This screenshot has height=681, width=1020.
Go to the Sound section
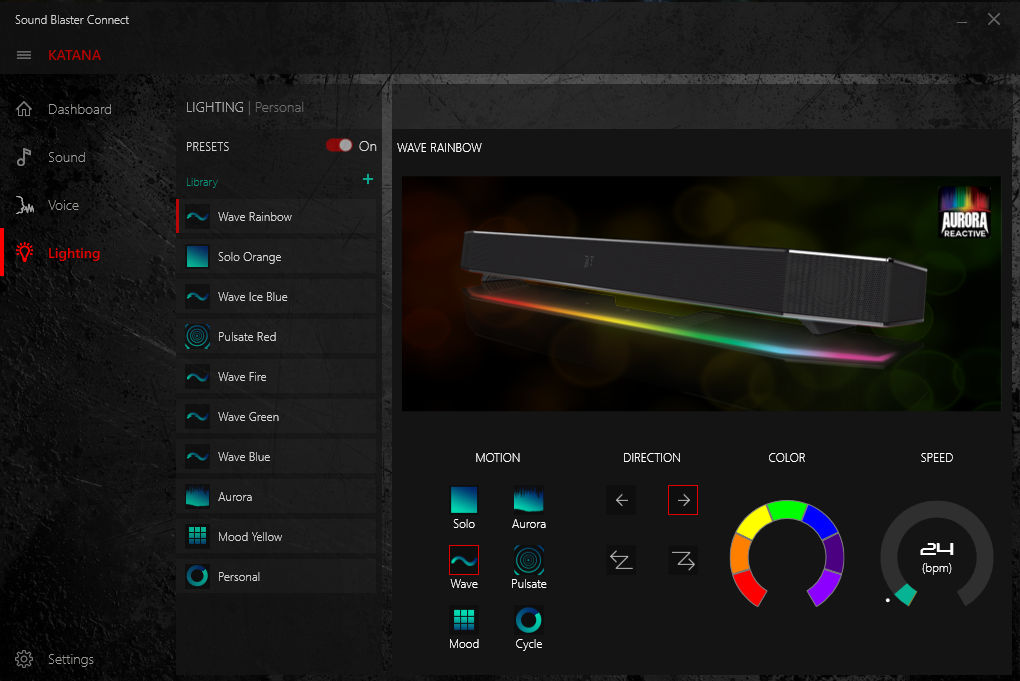tap(66, 157)
